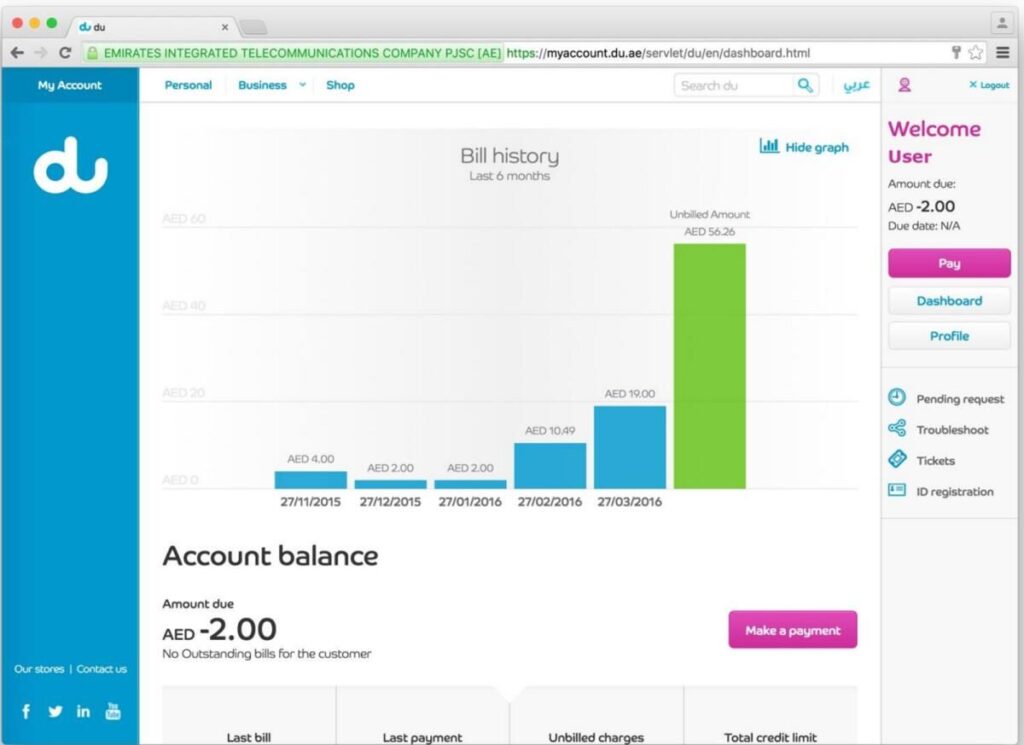Go to the Shop menu item

click(340, 85)
